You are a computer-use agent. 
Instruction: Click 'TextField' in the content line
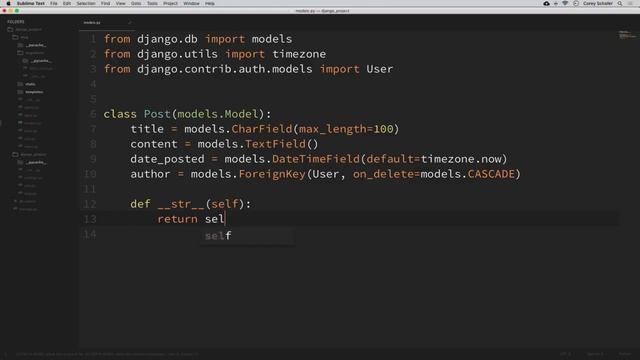point(275,144)
